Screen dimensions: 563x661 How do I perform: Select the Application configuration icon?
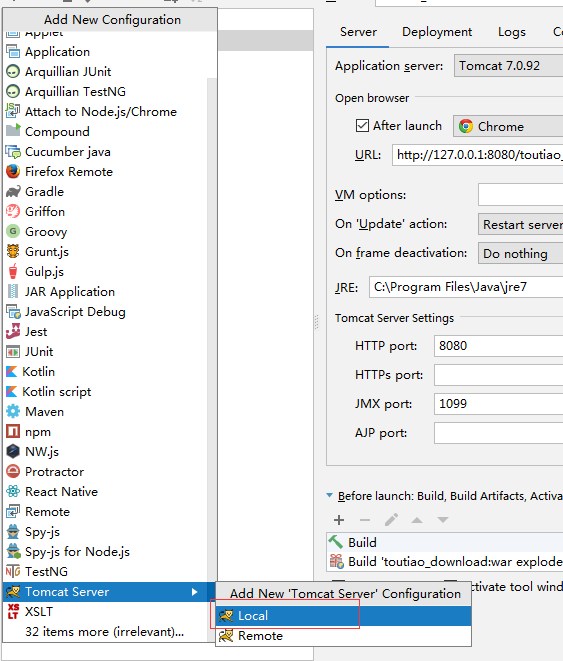pyautogui.click(x=13, y=52)
